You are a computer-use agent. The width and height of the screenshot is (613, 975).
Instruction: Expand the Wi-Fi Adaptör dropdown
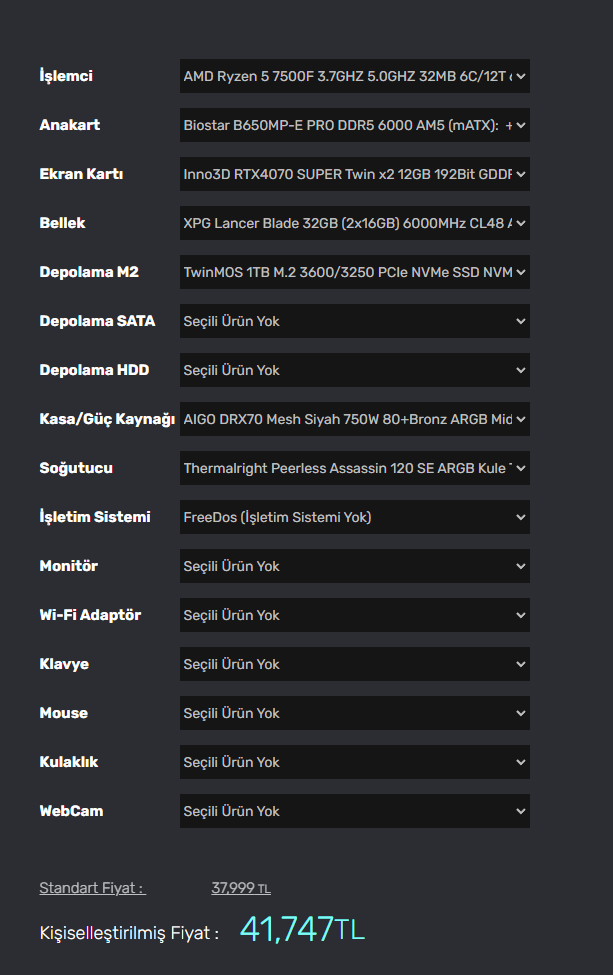pos(354,615)
